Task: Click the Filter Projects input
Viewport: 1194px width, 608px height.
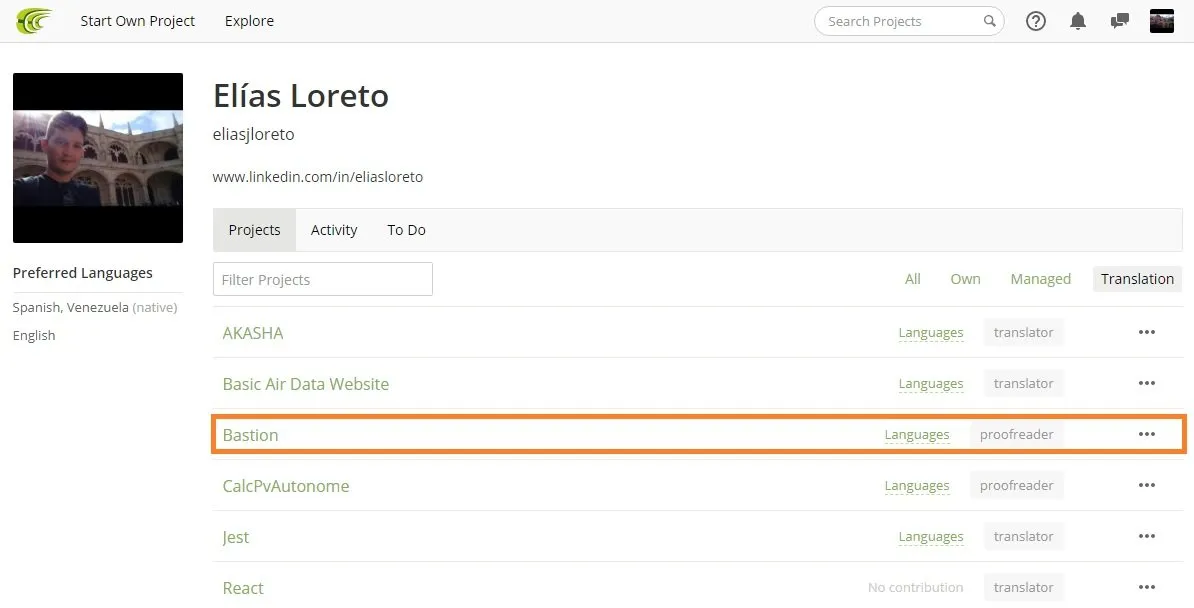Action: [x=323, y=279]
